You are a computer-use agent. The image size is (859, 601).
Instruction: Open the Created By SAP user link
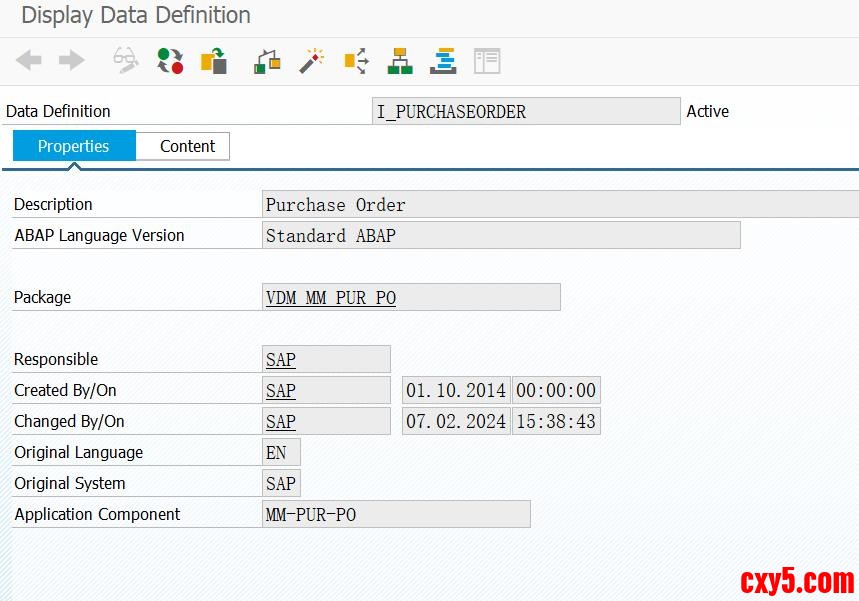point(281,391)
